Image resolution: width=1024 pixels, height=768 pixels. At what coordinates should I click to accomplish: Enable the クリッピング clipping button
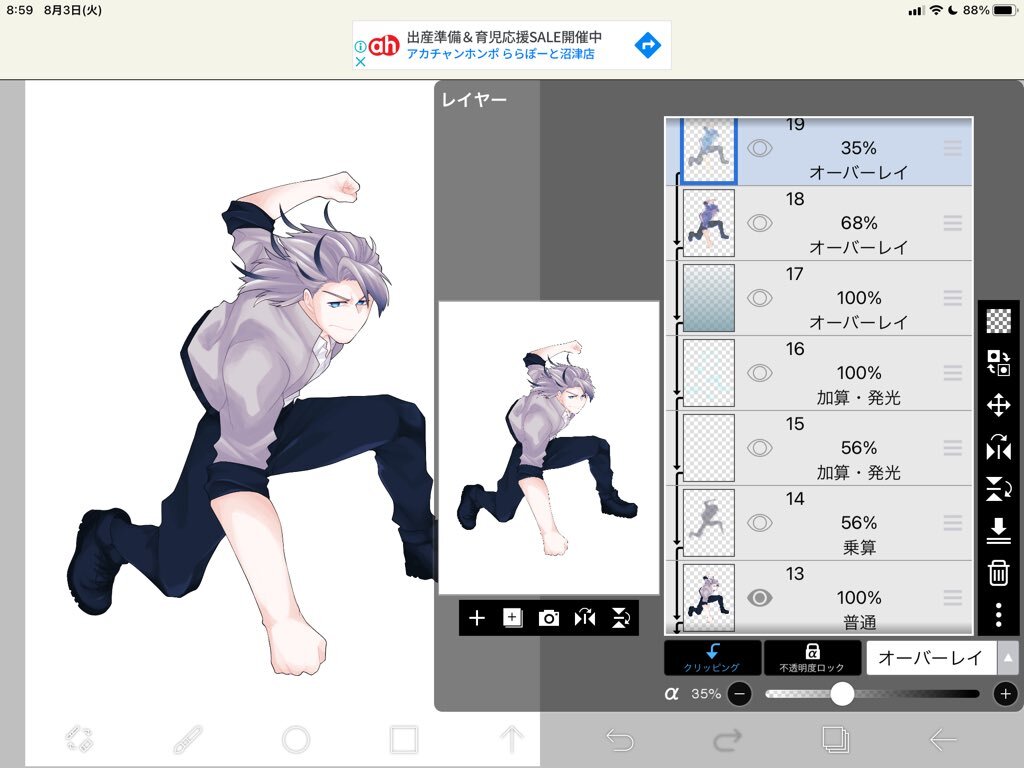pyautogui.click(x=712, y=657)
